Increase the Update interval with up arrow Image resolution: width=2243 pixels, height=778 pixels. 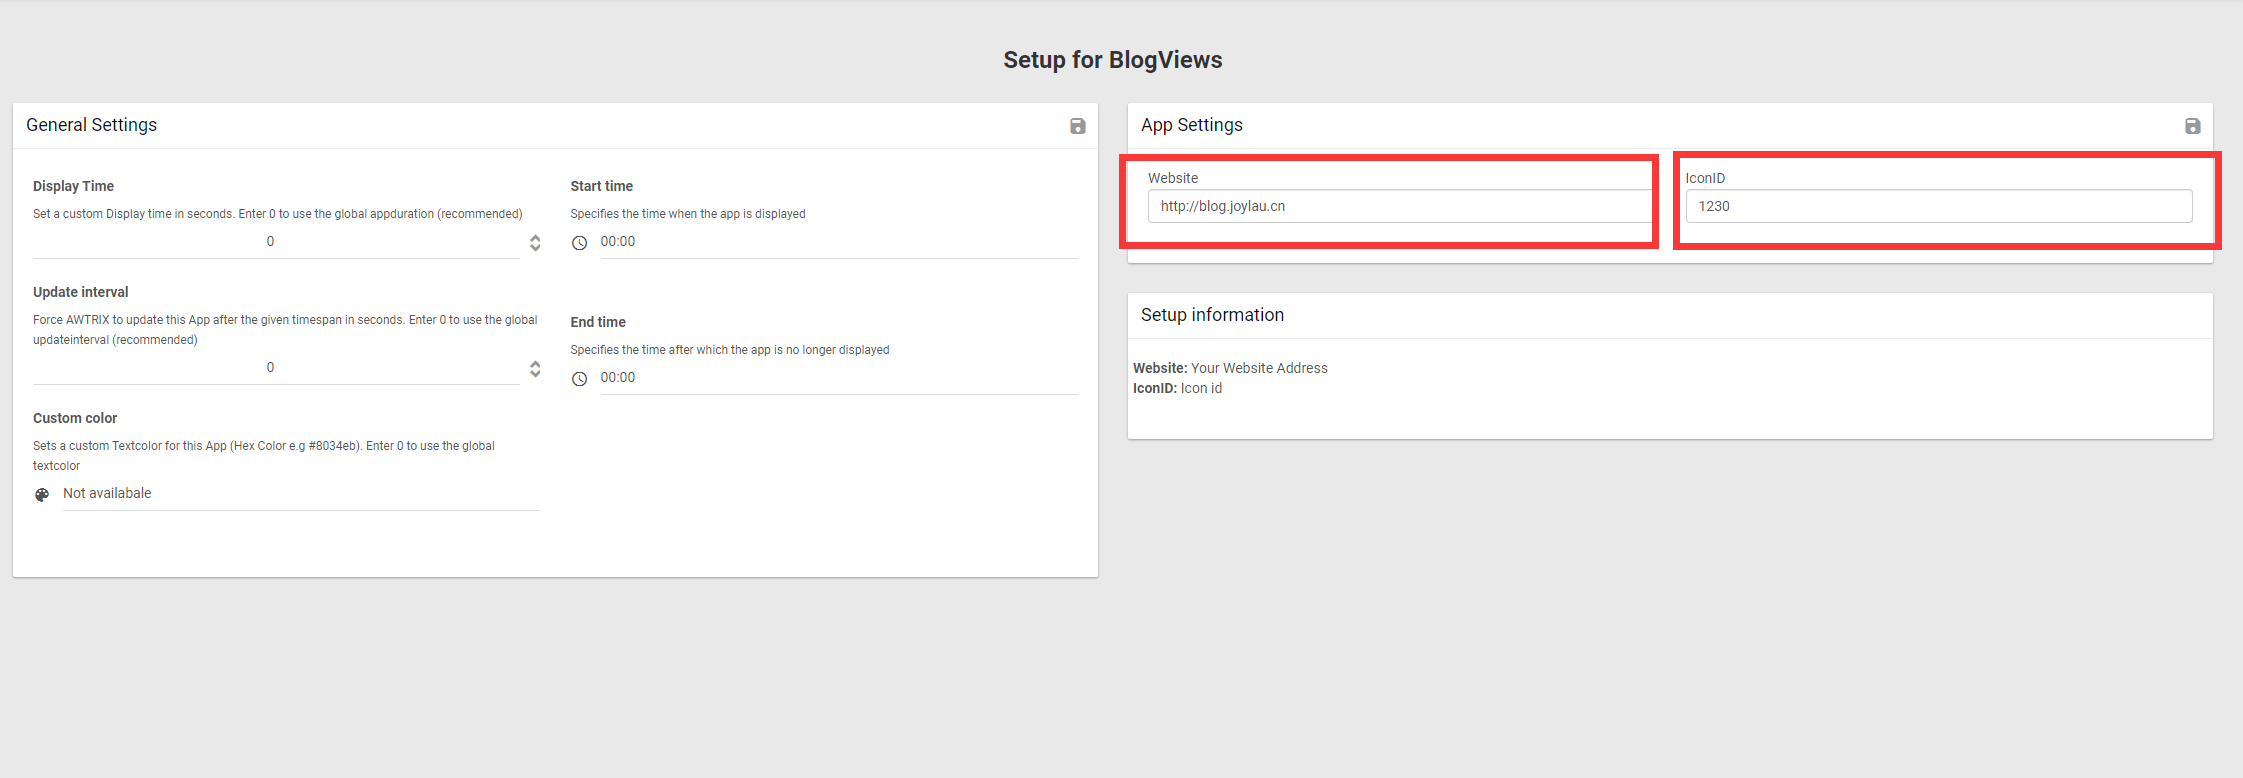tap(535, 364)
